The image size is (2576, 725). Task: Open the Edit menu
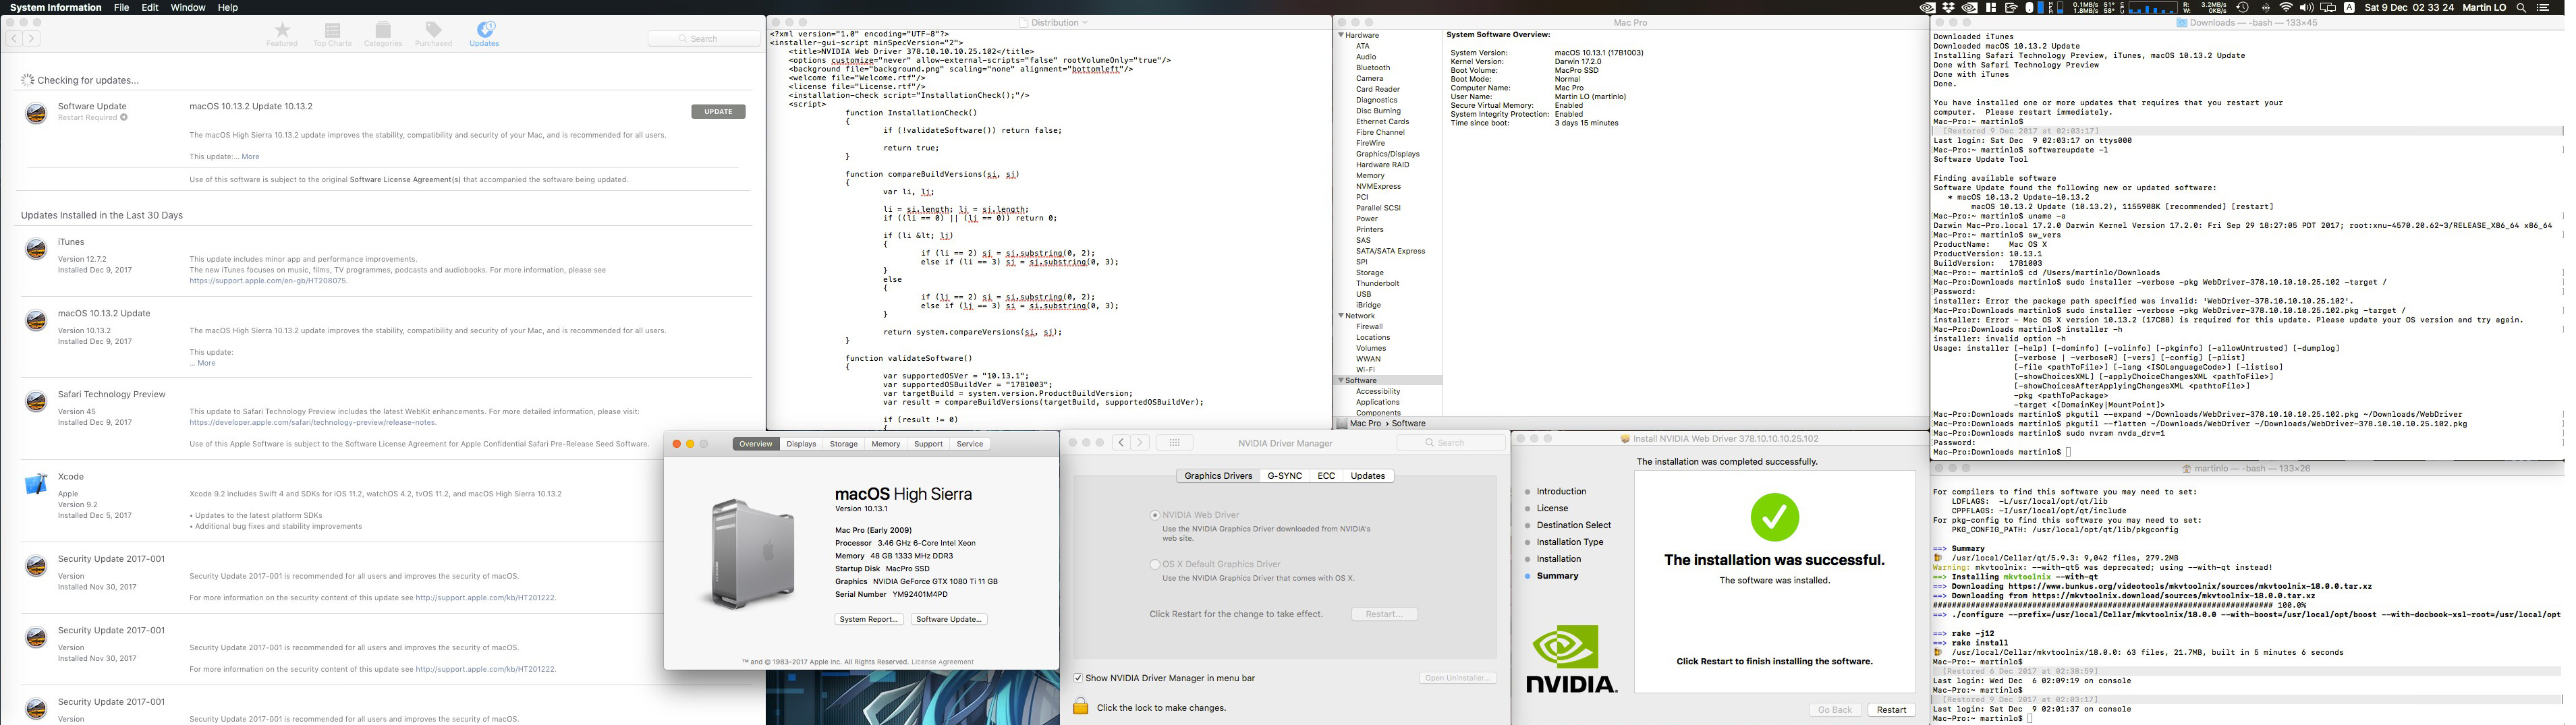150,7
